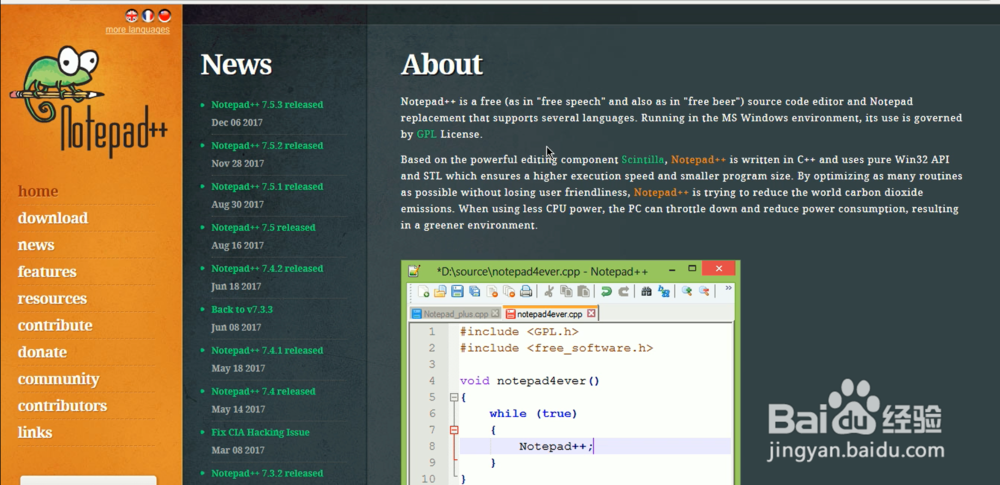Viewport: 1000px width, 485px height.
Task: Select the Notepad_plus.cpp tab in screenshot
Action: (x=455, y=313)
